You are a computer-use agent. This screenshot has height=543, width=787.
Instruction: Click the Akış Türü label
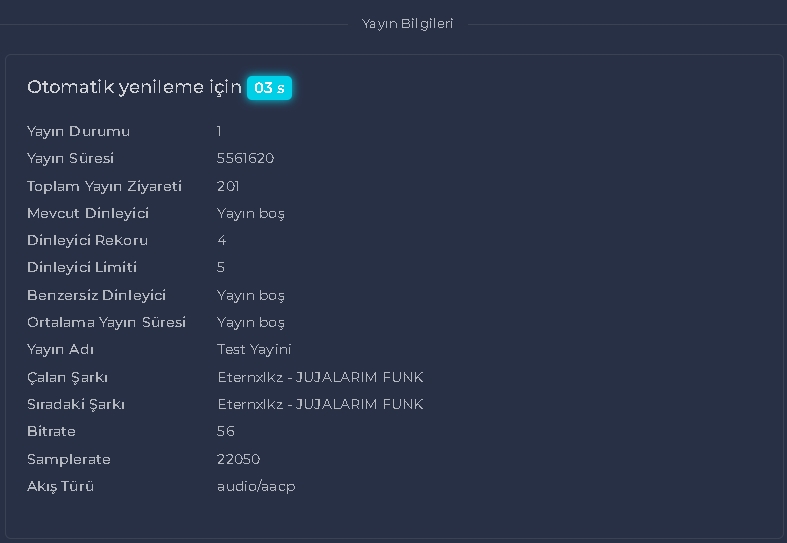(x=60, y=487)
